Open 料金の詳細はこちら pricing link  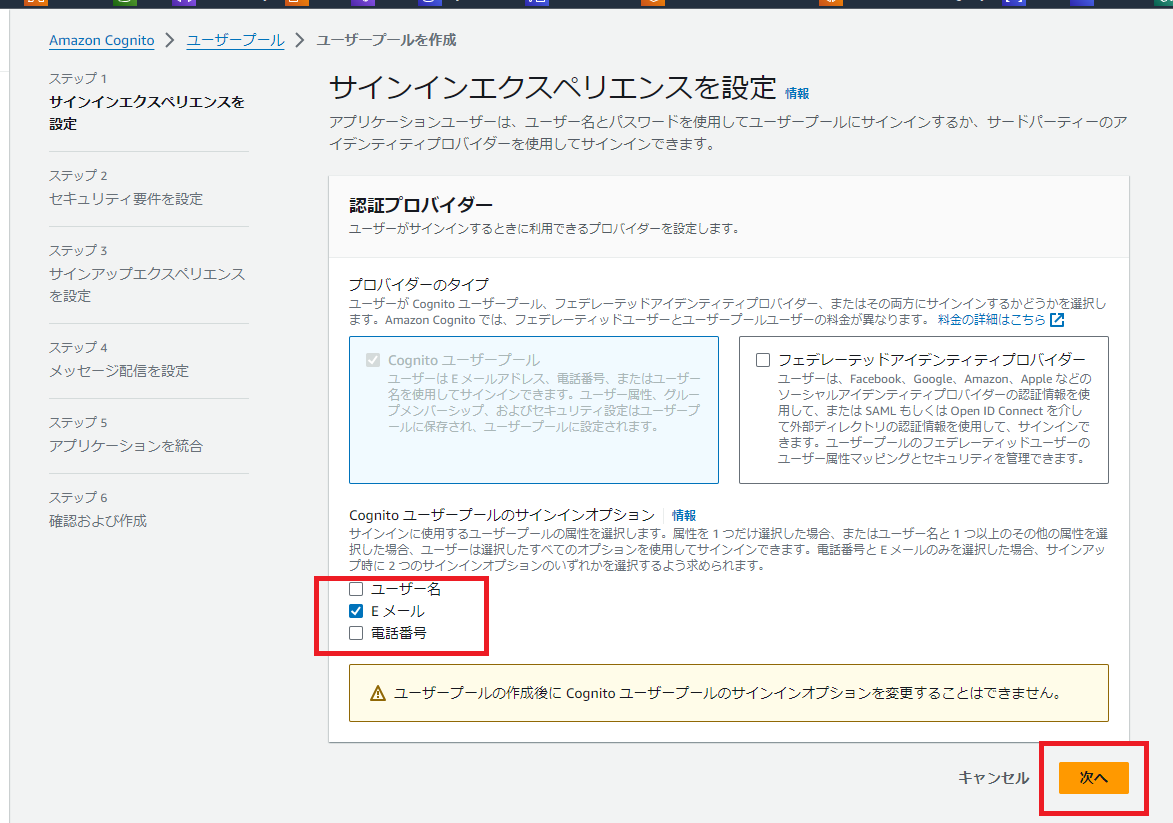click(991, 319)
